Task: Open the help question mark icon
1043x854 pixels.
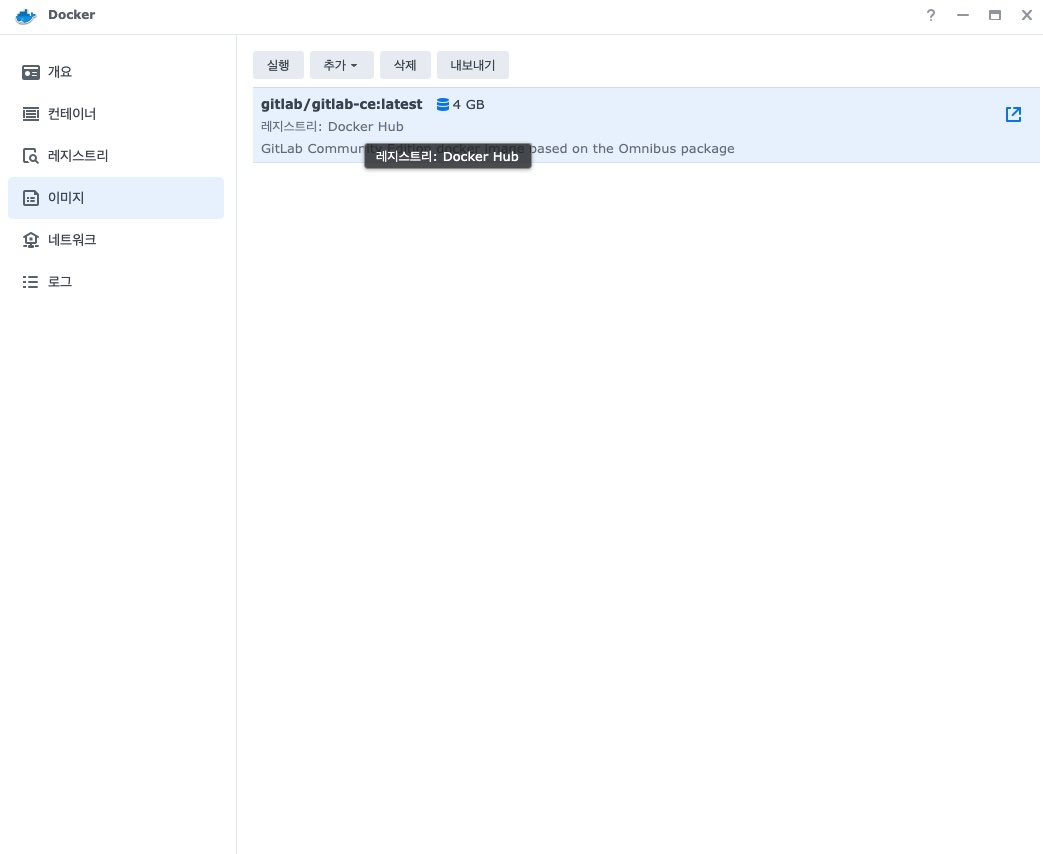Action: click(x=931, y=15)
